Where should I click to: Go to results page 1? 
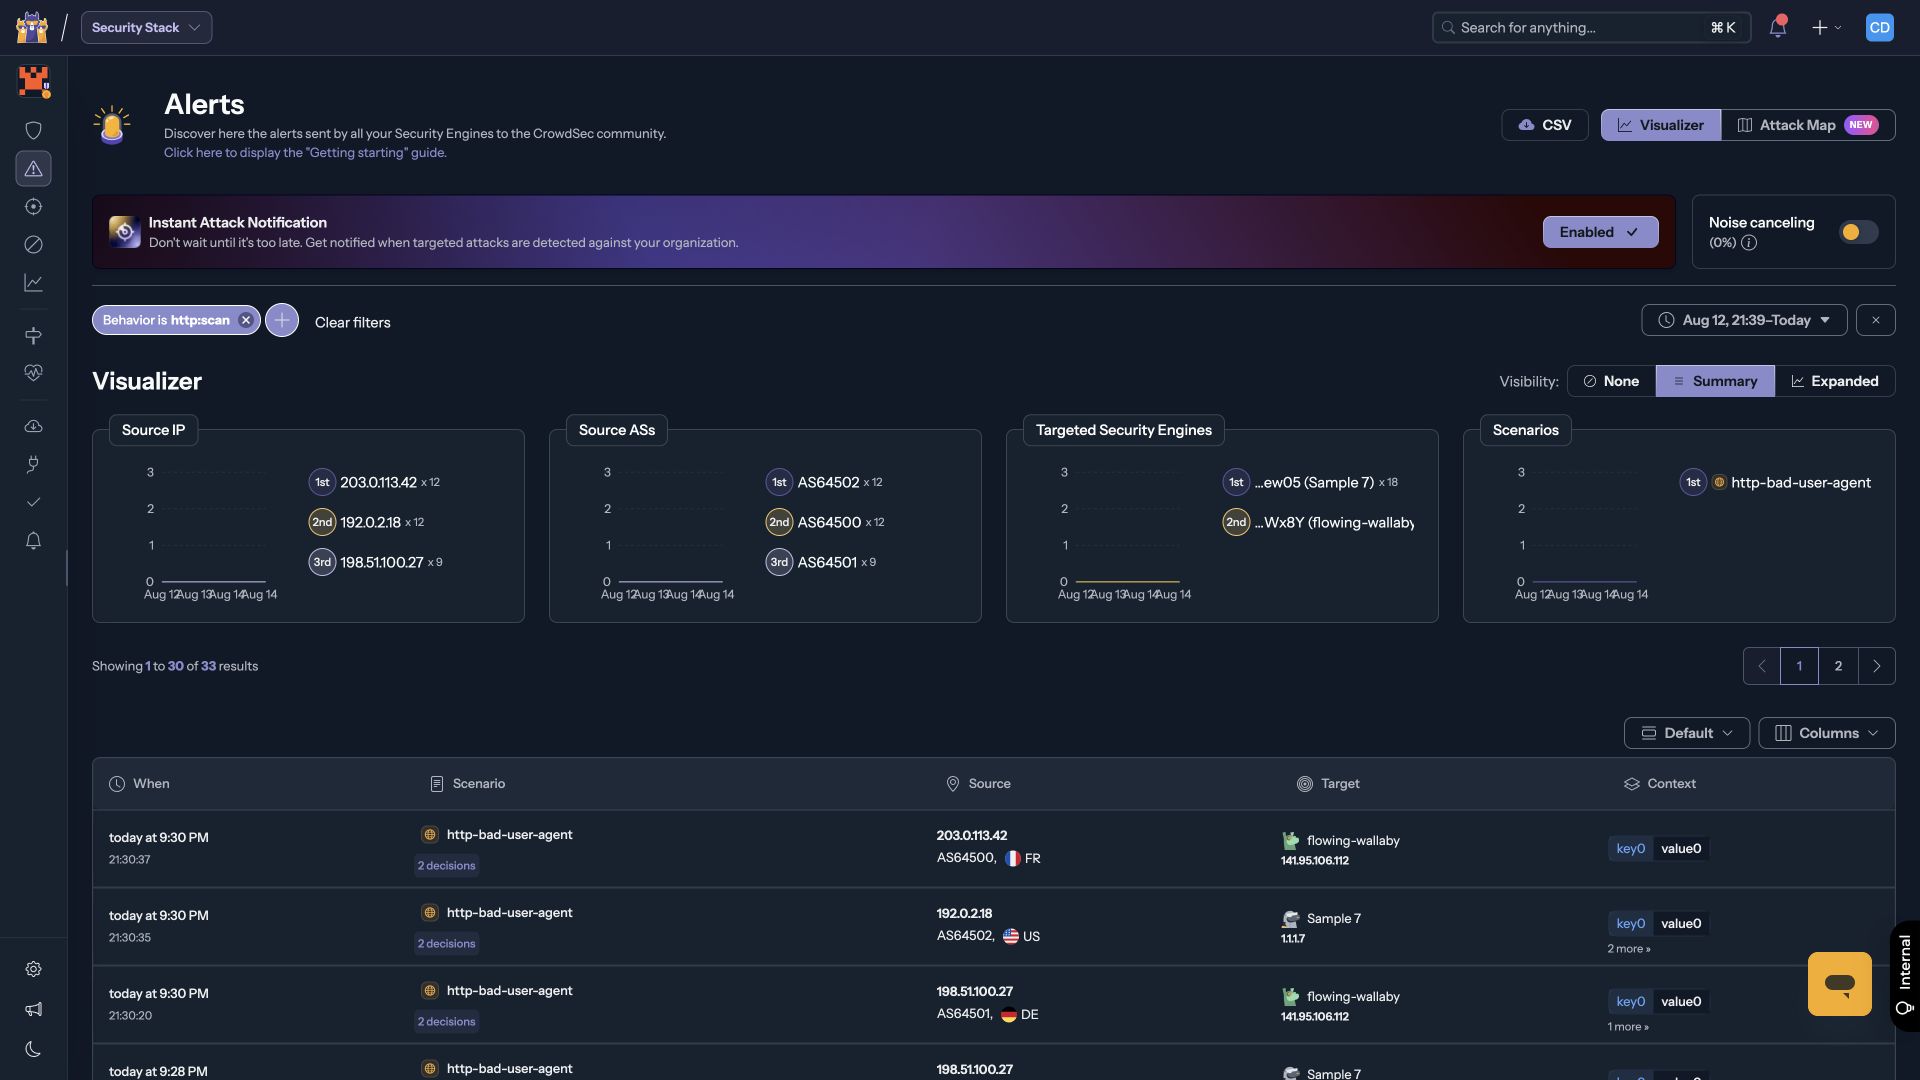pyautogui.click(x=1799, y=666)
